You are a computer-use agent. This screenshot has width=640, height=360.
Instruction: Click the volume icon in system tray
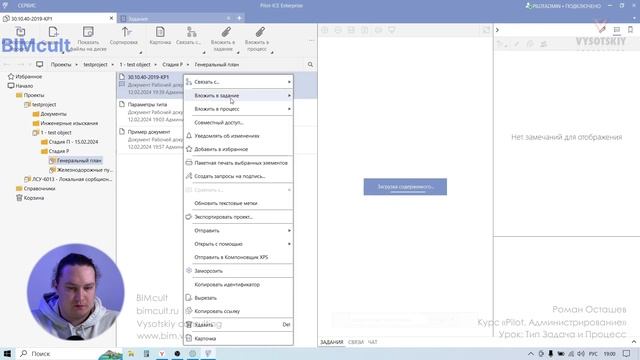coord(580,353)
